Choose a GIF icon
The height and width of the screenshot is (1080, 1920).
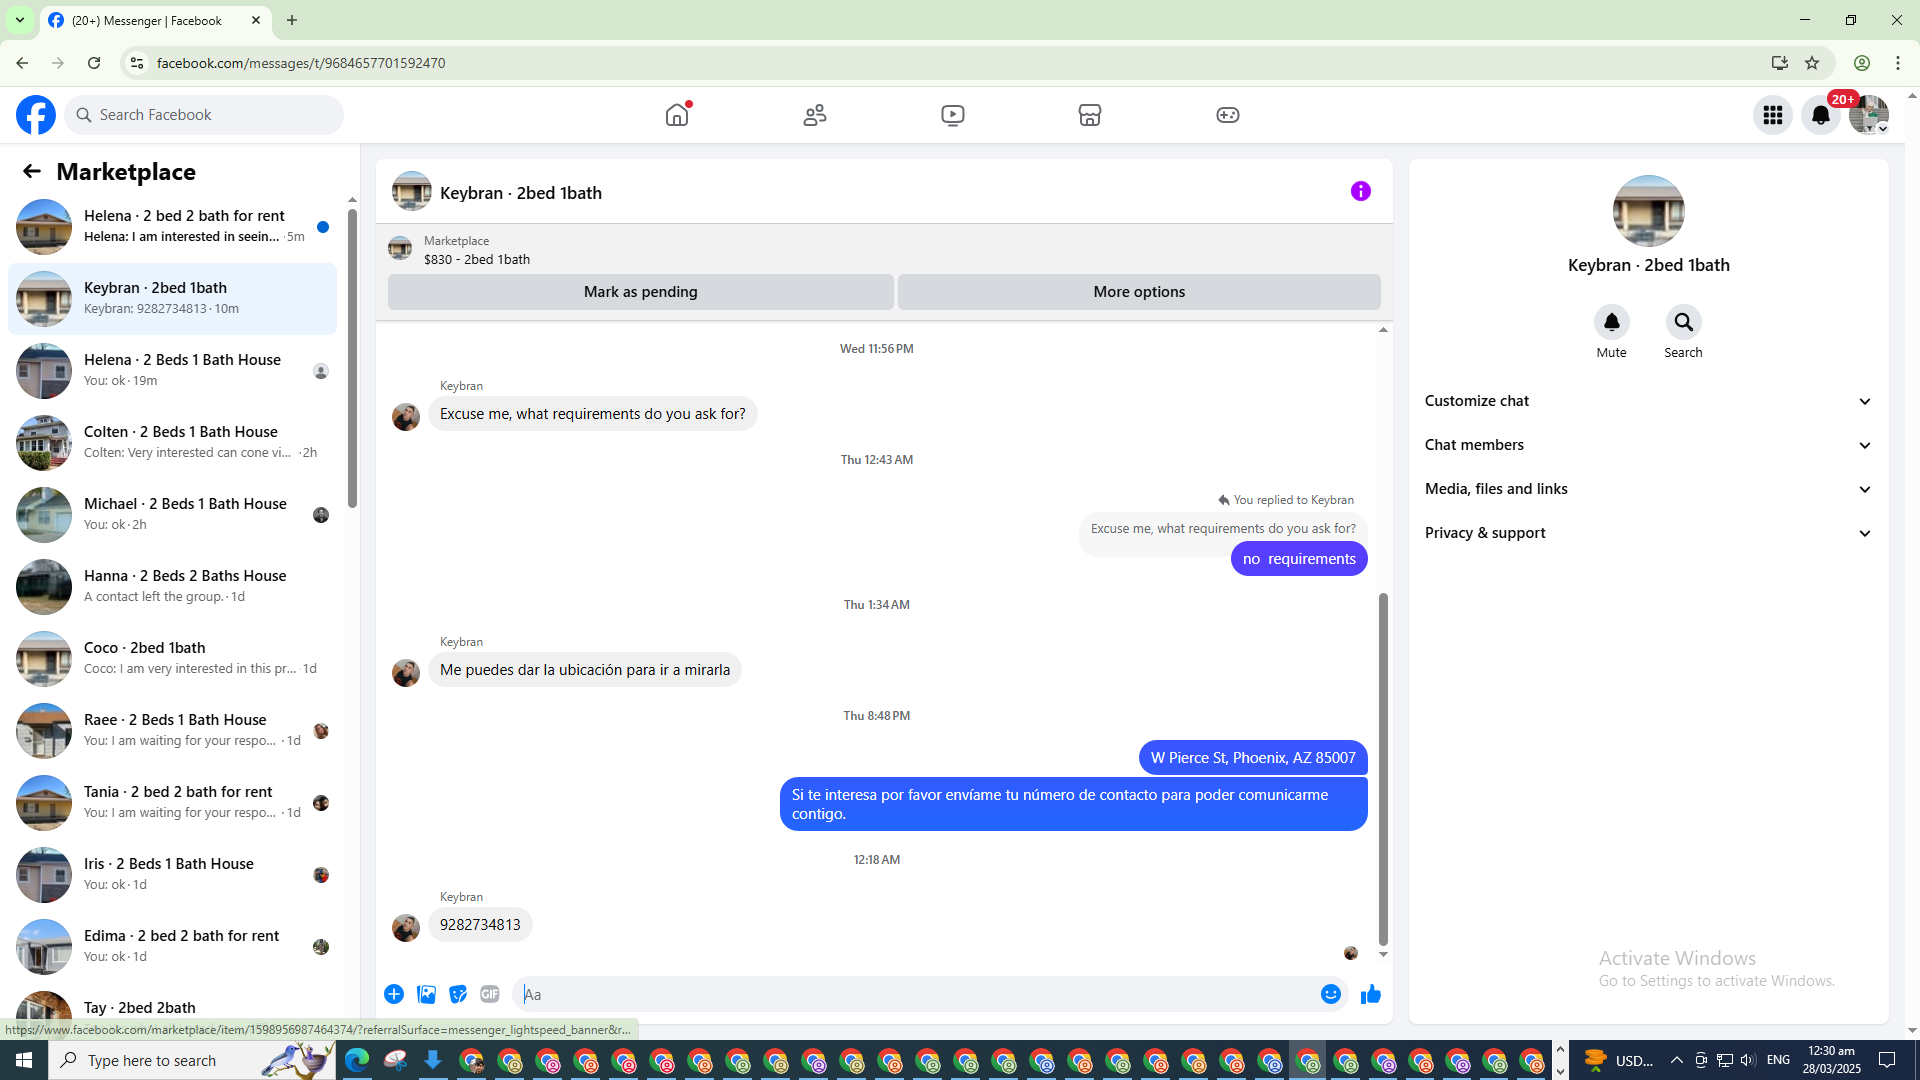(x=490, y=994)
